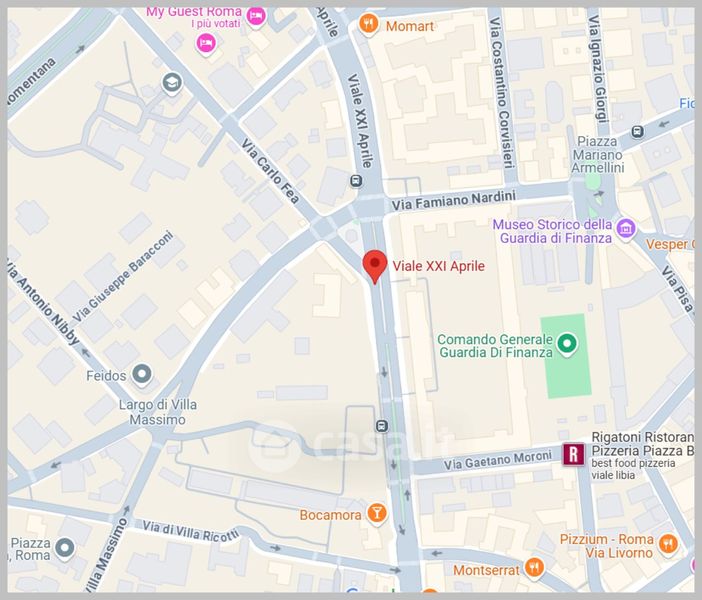Viewport: 702px width, 600px height.
Task: Click the red Viale XXI Aprile location pin
Action: pyautogui.click(x=375, y=266)
